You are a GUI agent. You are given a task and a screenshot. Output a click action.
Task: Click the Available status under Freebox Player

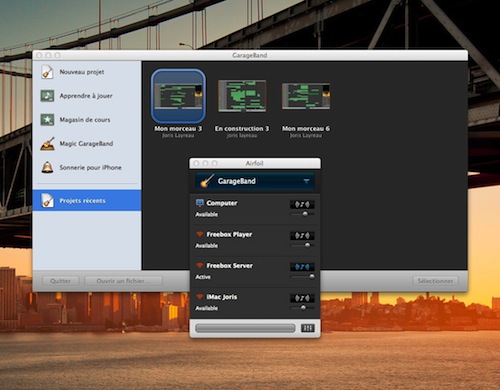[207, 246]
